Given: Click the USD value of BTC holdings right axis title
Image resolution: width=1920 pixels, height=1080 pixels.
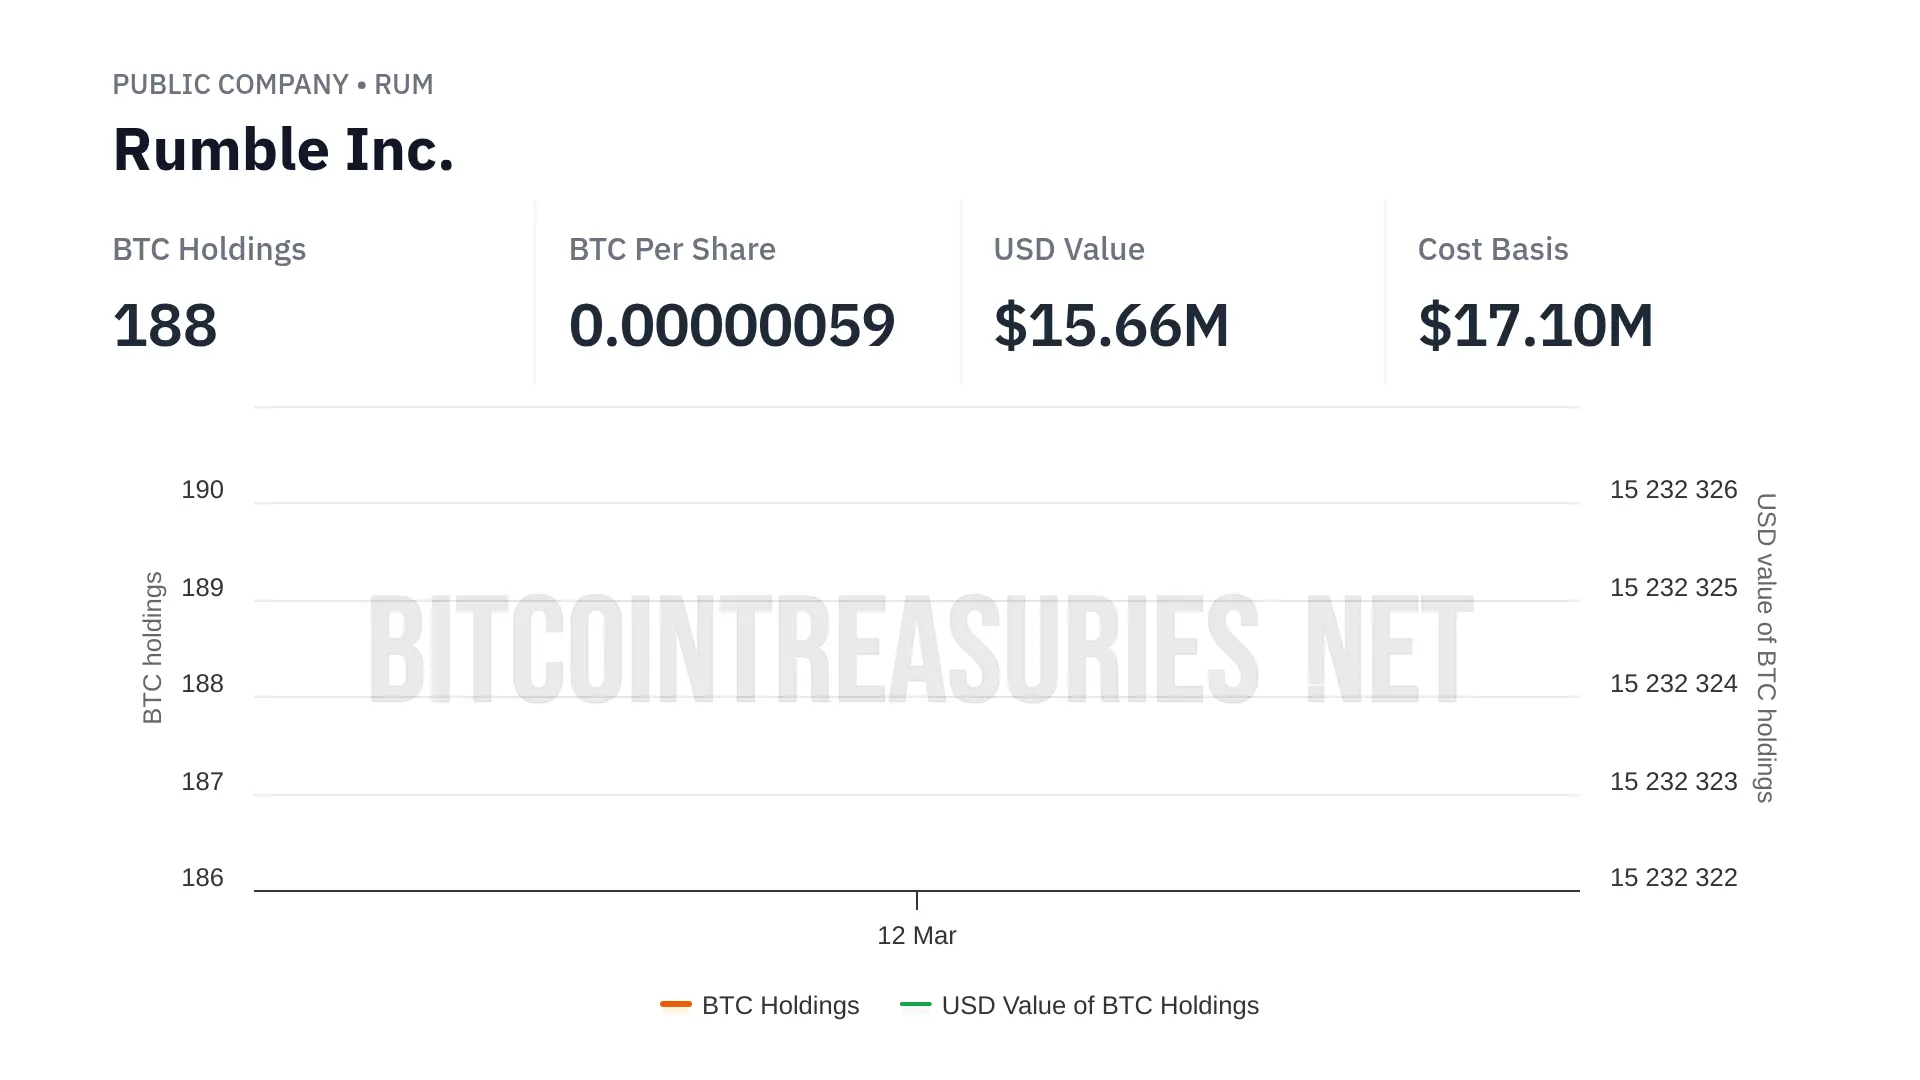Looking at the screenshot, I should click(1766, 647).
